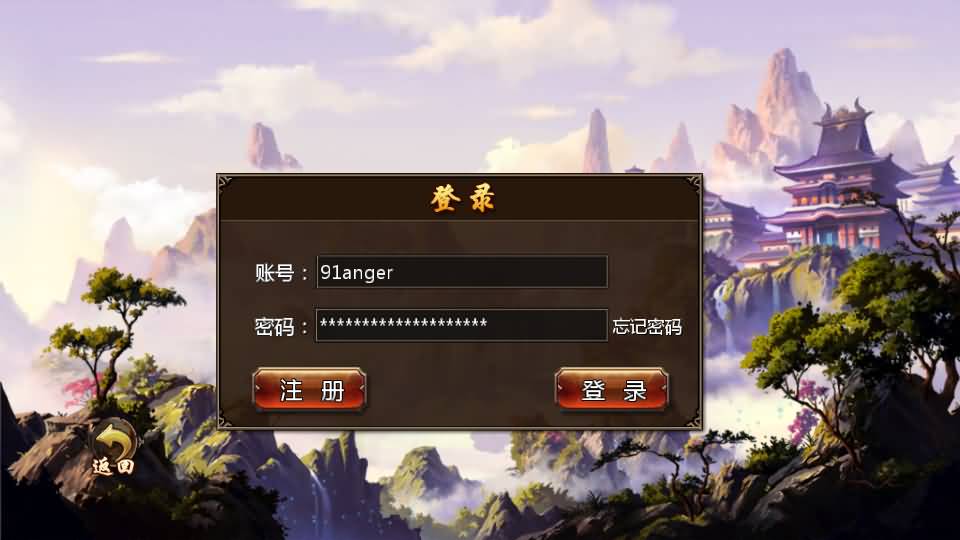Click the 账号 account label
The height and width of the screenshot is (540, 960).
coord(274,272)
